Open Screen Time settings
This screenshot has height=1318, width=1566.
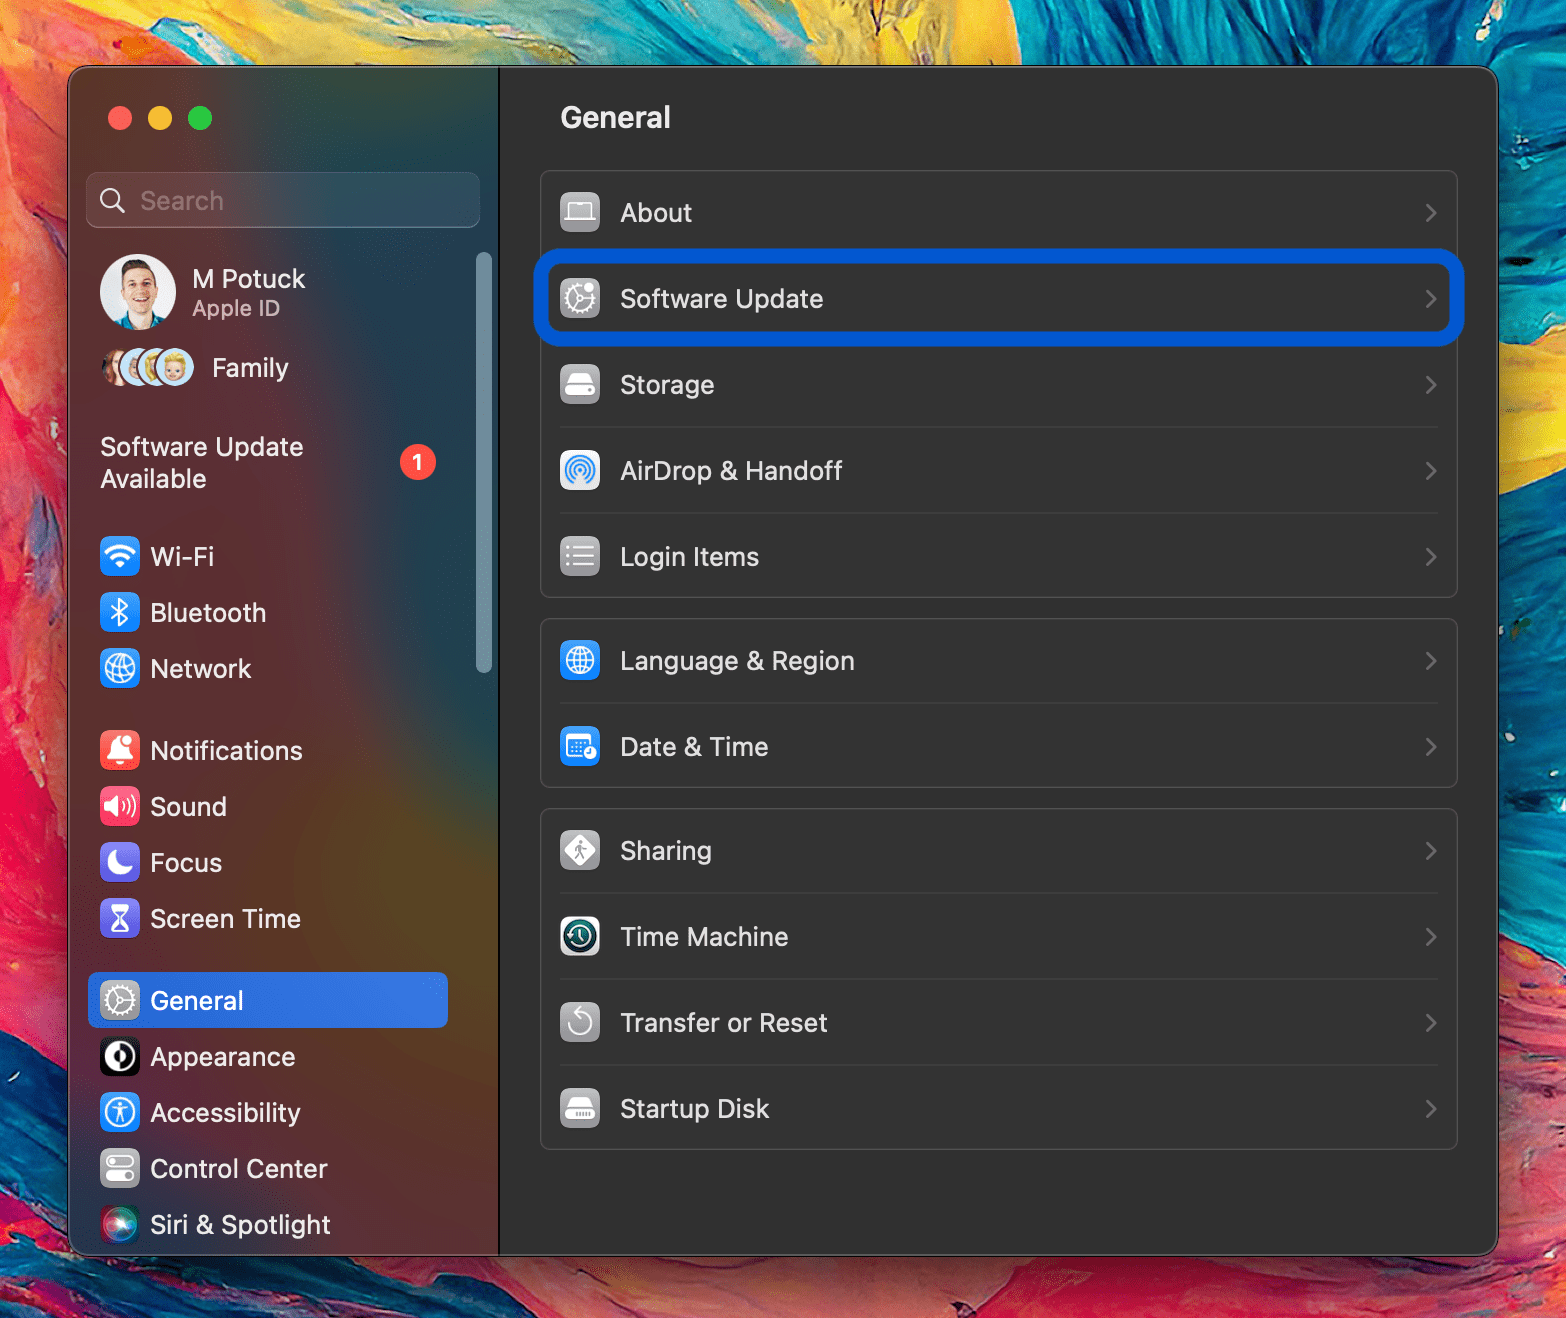[224, 918]
